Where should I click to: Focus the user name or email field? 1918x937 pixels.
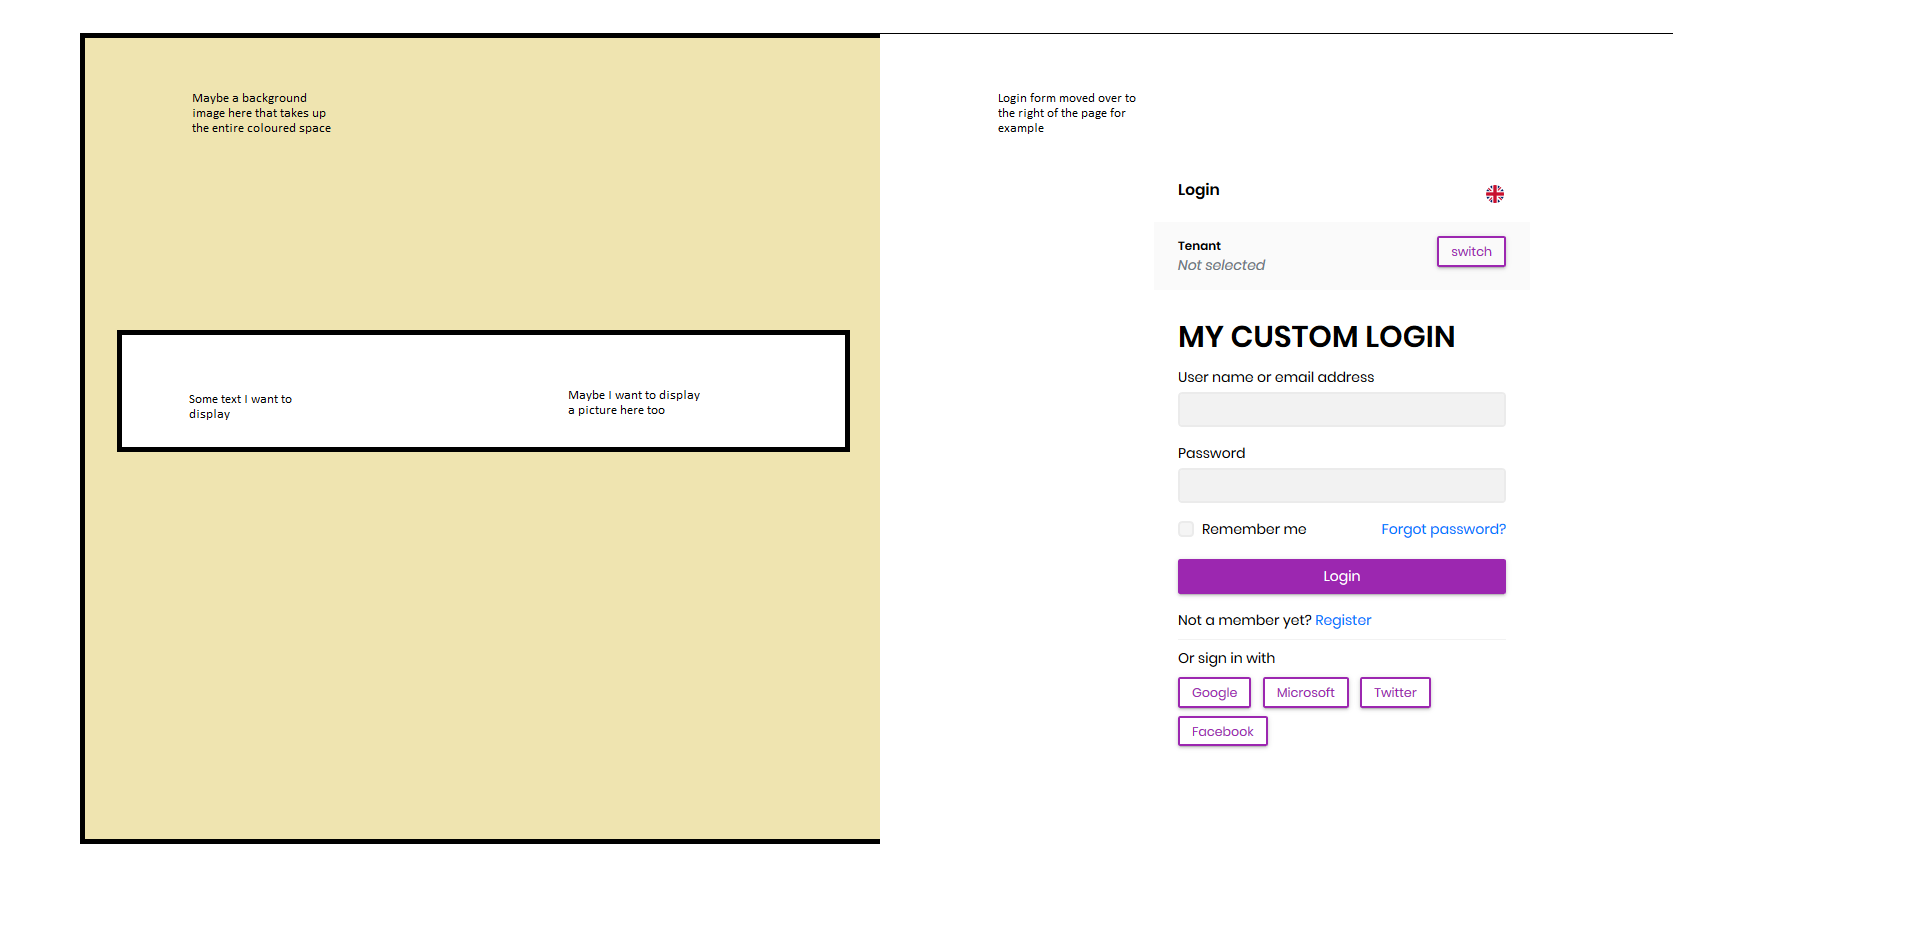click(x=1341, y=410)
